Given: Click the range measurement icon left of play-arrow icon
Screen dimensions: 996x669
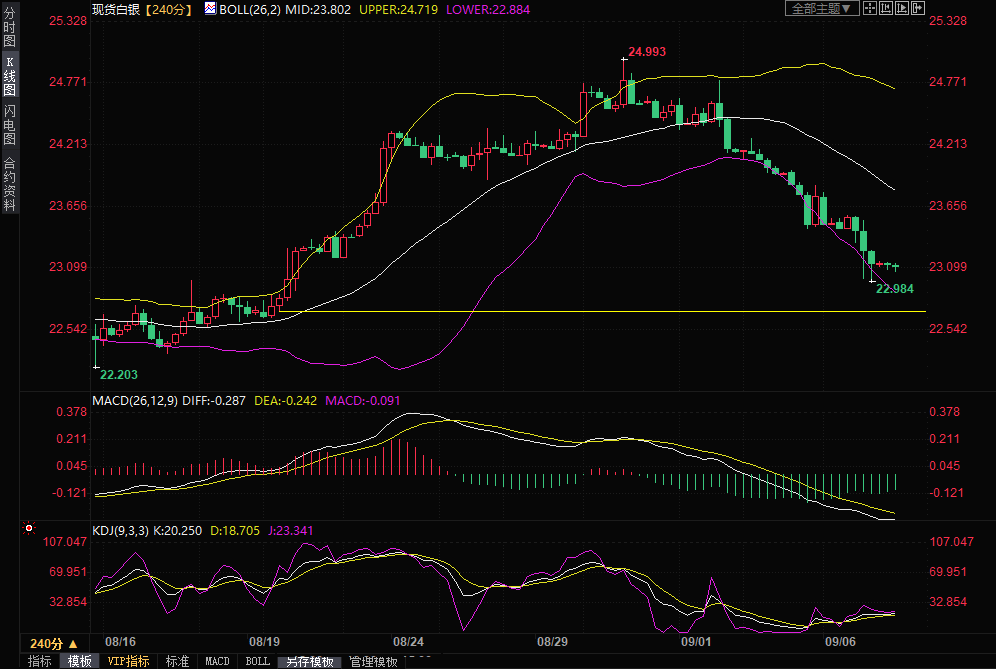Looking at the screenshot, I should [886, 8].
